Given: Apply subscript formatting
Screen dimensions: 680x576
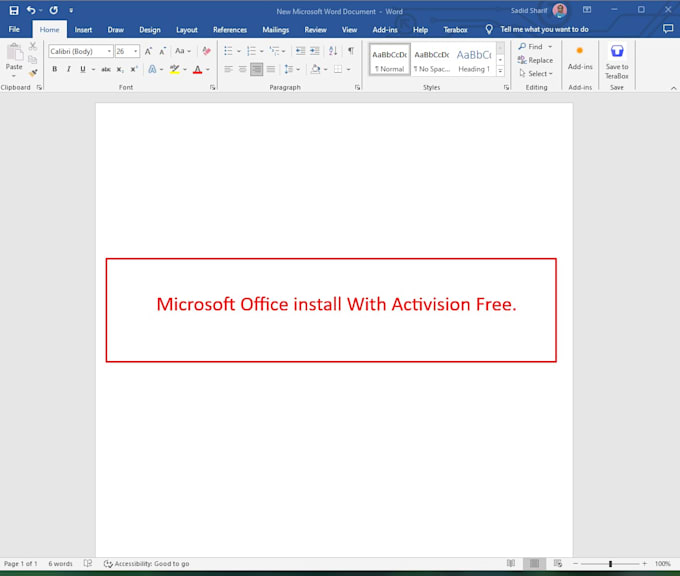Looking at the screenshot, I should coord(120,69).
